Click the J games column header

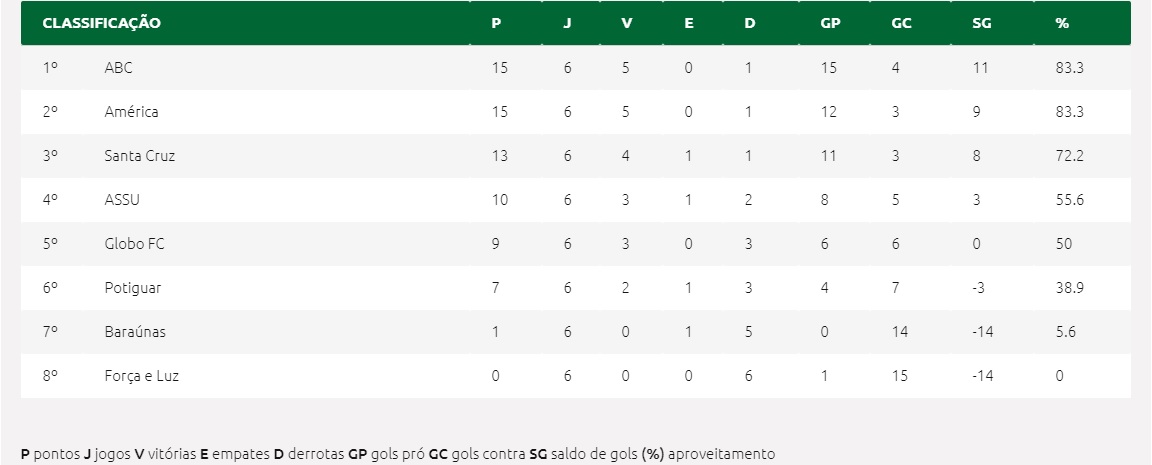click(x=567, y=23)
